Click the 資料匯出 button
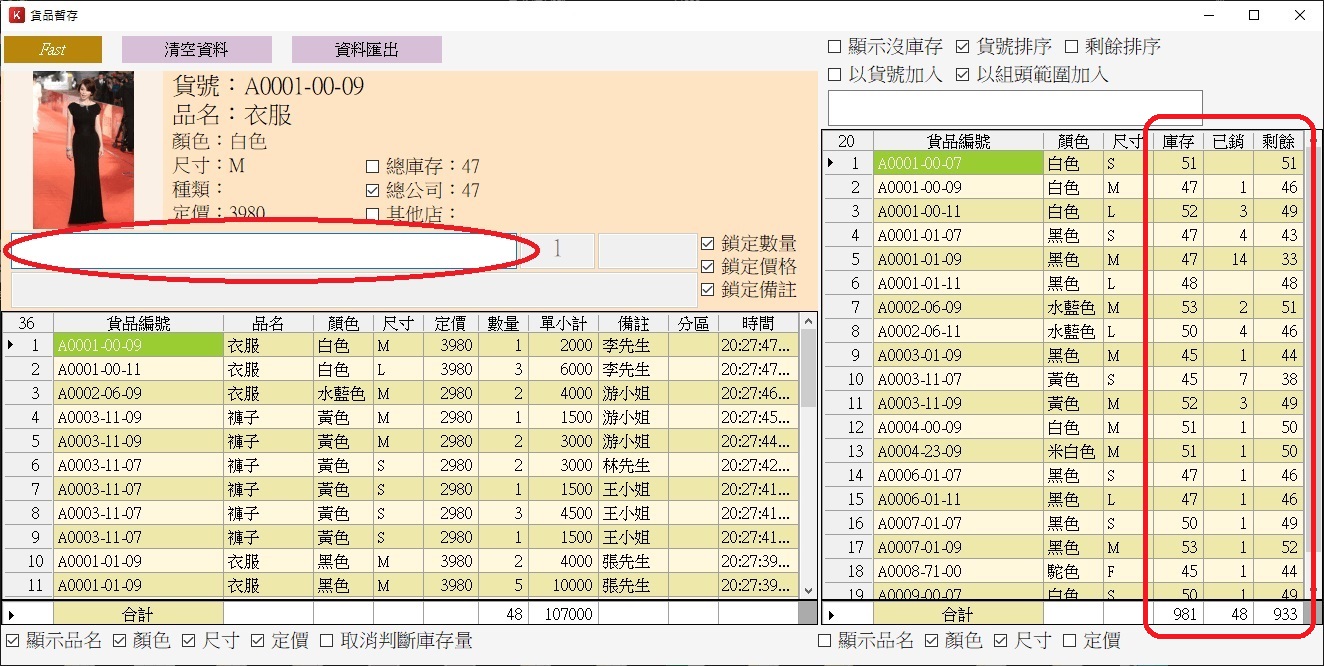 click(366, 49)
